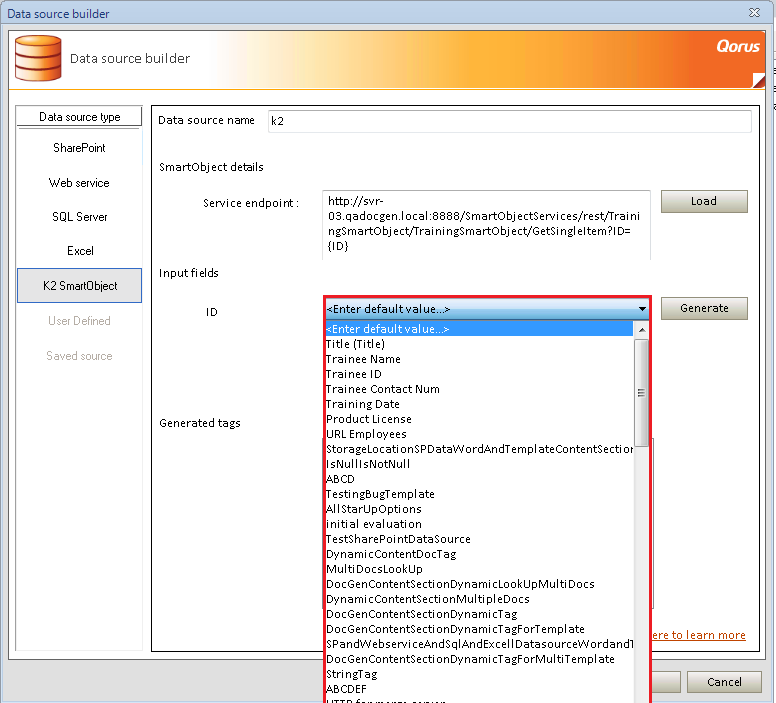Choose 'AllStarUpOptions' from the list

point(479,509)
